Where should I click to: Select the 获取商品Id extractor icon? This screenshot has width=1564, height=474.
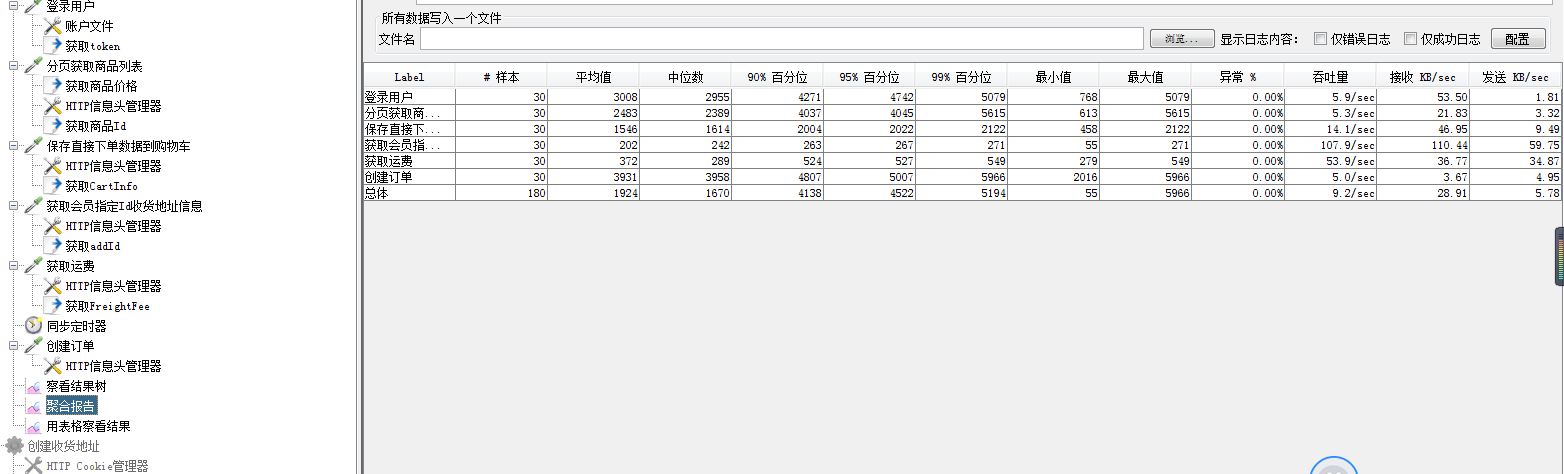coord(53,126)
